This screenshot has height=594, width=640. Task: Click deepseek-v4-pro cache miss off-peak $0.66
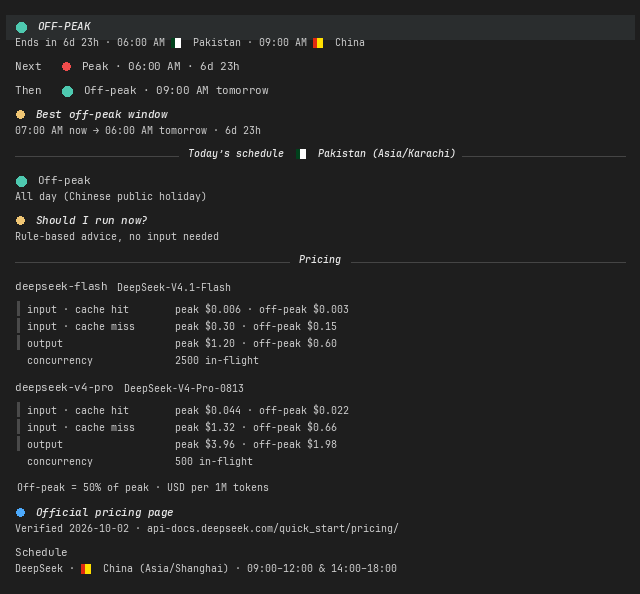pos(295,427)
